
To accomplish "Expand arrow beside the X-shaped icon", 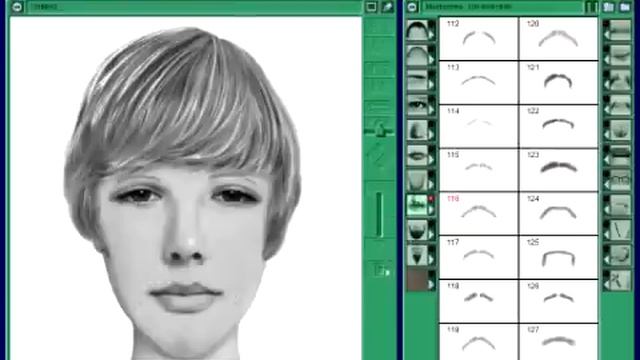I will point(607,285).
